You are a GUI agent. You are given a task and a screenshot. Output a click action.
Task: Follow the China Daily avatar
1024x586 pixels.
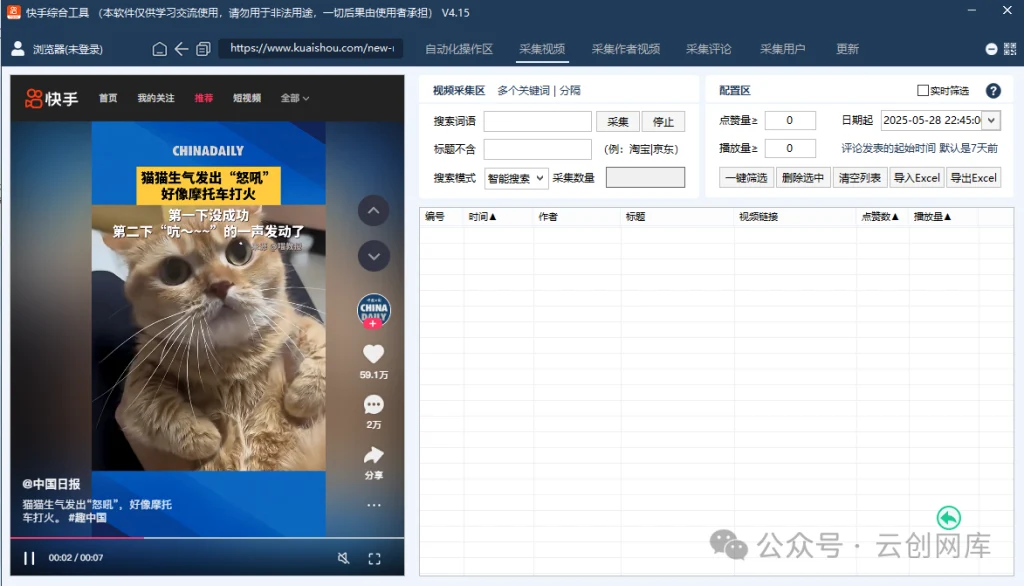[374, 310]
